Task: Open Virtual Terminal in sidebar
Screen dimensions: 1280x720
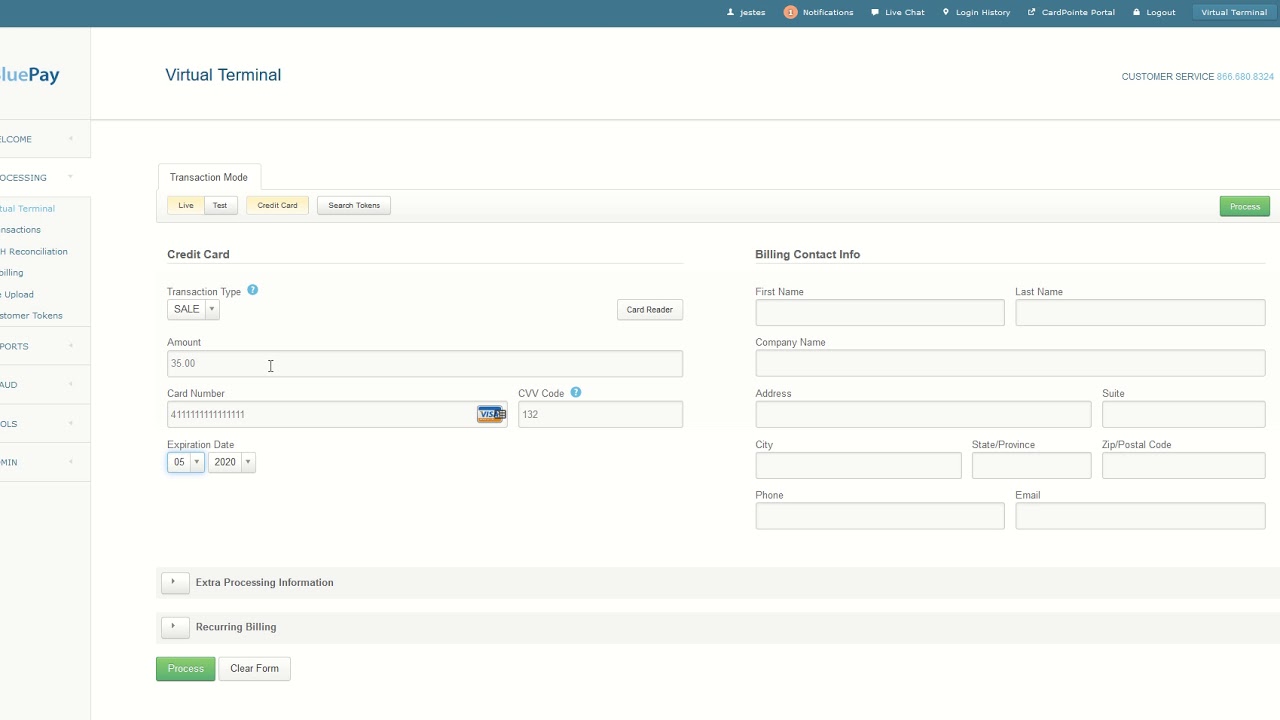Action: pyautogui.click(x=27, y=209)
